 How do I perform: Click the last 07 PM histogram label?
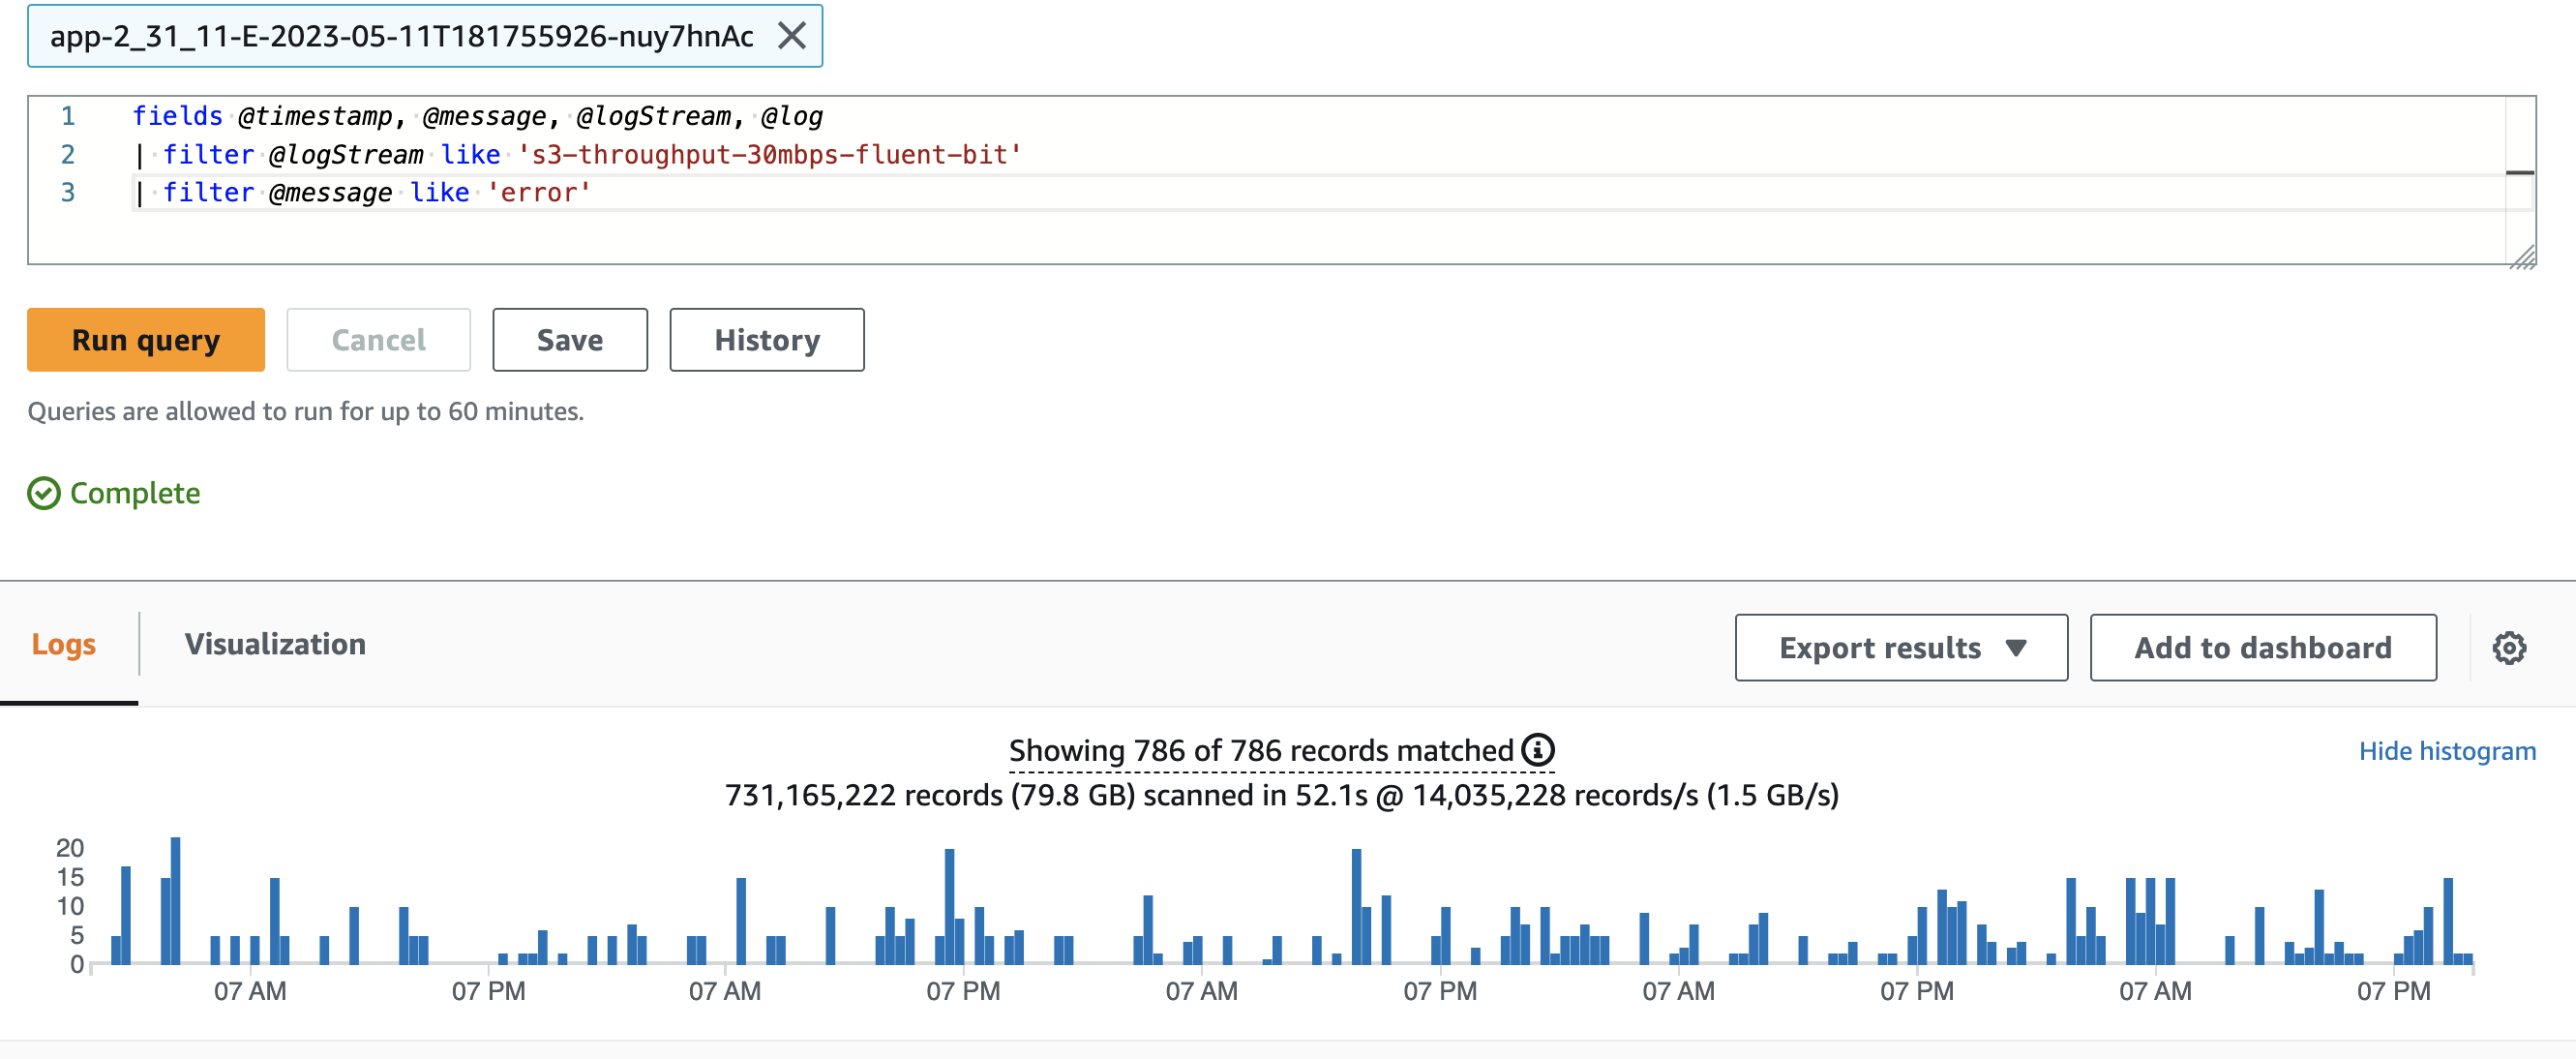click(2393, 991)
